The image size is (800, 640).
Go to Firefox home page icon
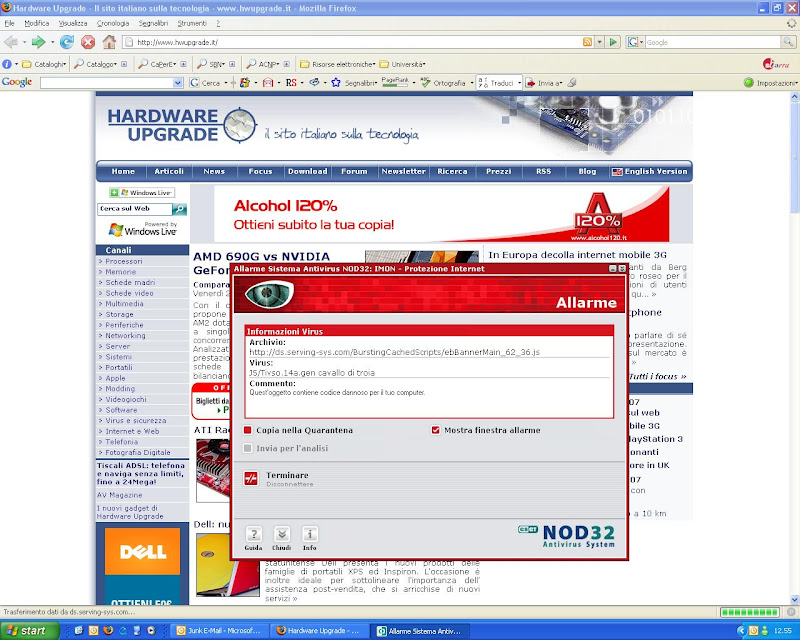[110, 42]
